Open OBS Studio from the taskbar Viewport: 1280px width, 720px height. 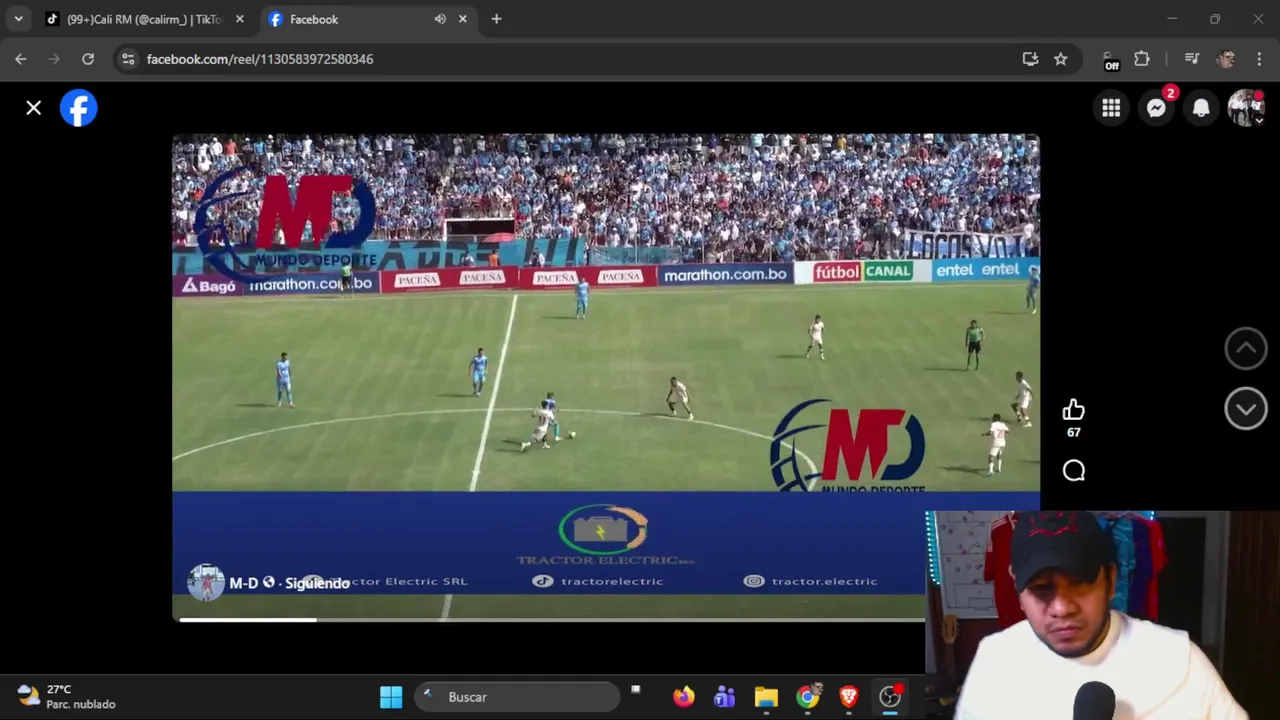tap(890, 697)
